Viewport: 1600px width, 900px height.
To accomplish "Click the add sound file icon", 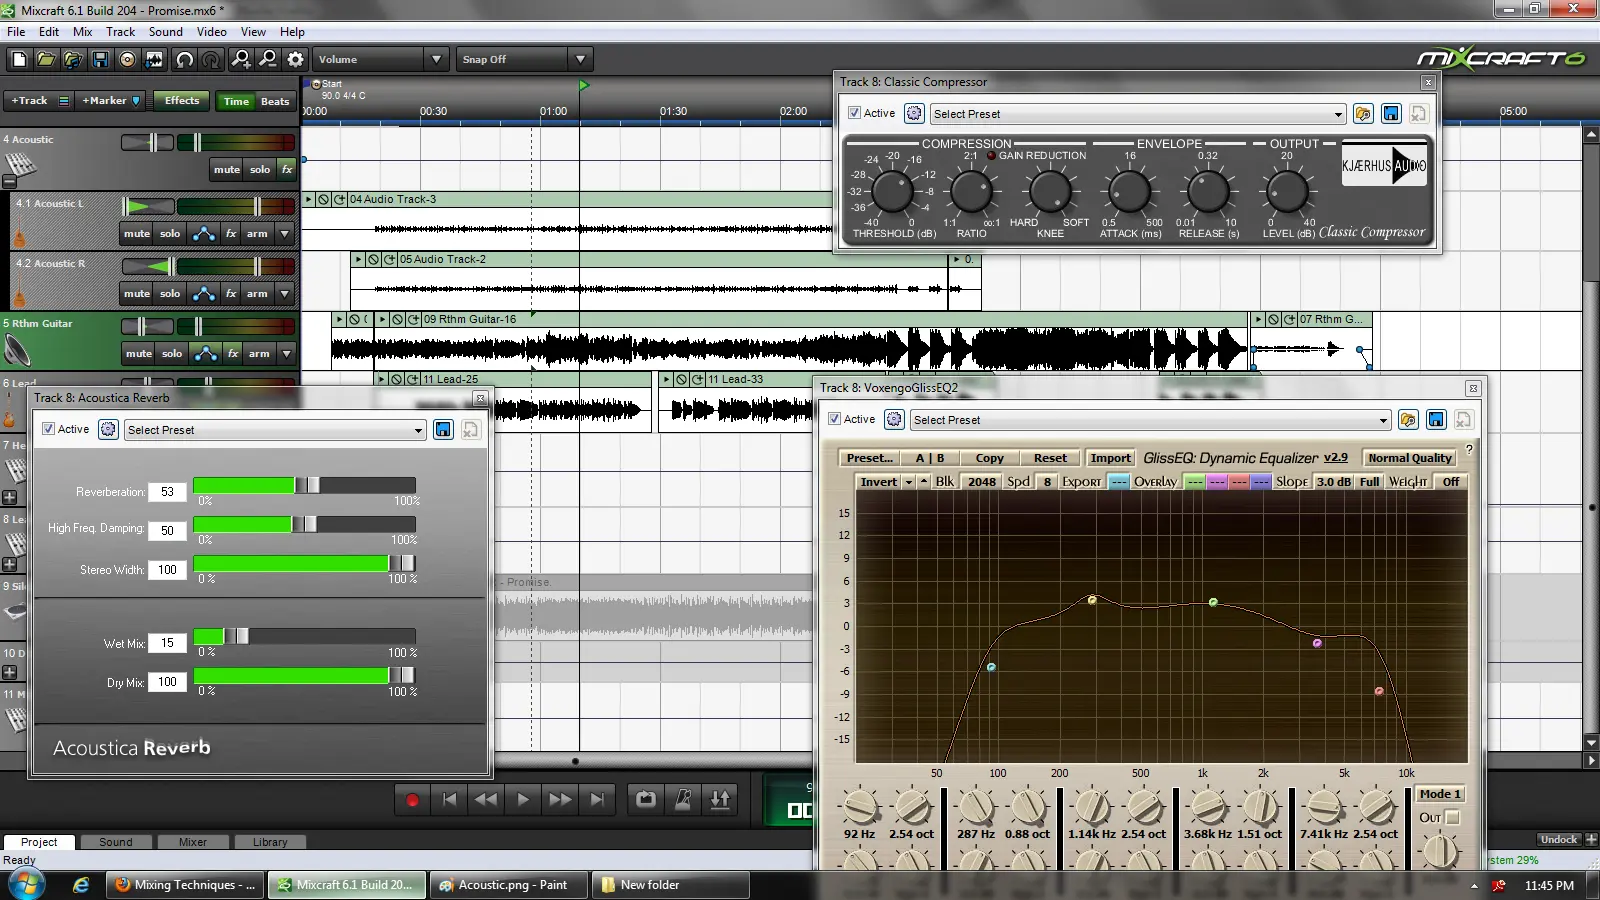I will pos(73,60).
